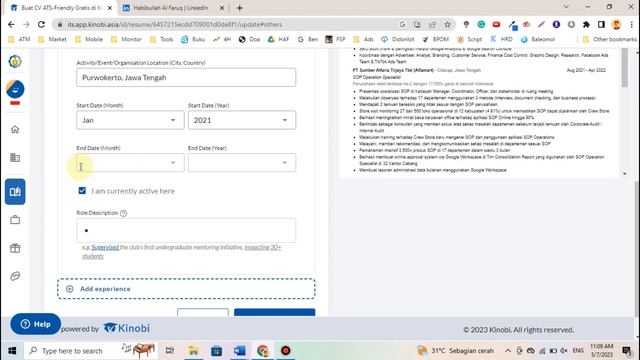Image resolution: width=640 pixels, height=360 pixels.
Task: Open File Explorer from the taskbar
Action: click(x=193, y=351)
